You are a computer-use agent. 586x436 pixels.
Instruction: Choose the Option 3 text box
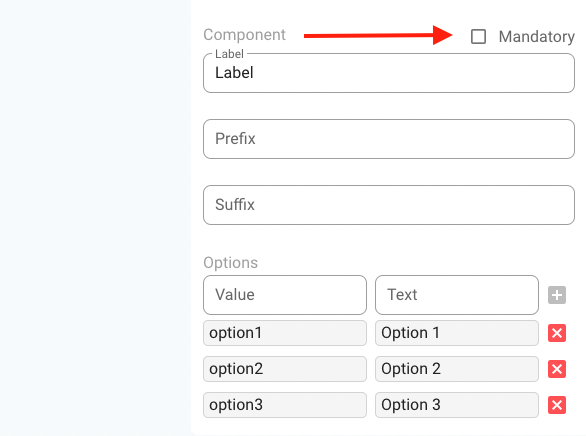click(x=457, y=405)
